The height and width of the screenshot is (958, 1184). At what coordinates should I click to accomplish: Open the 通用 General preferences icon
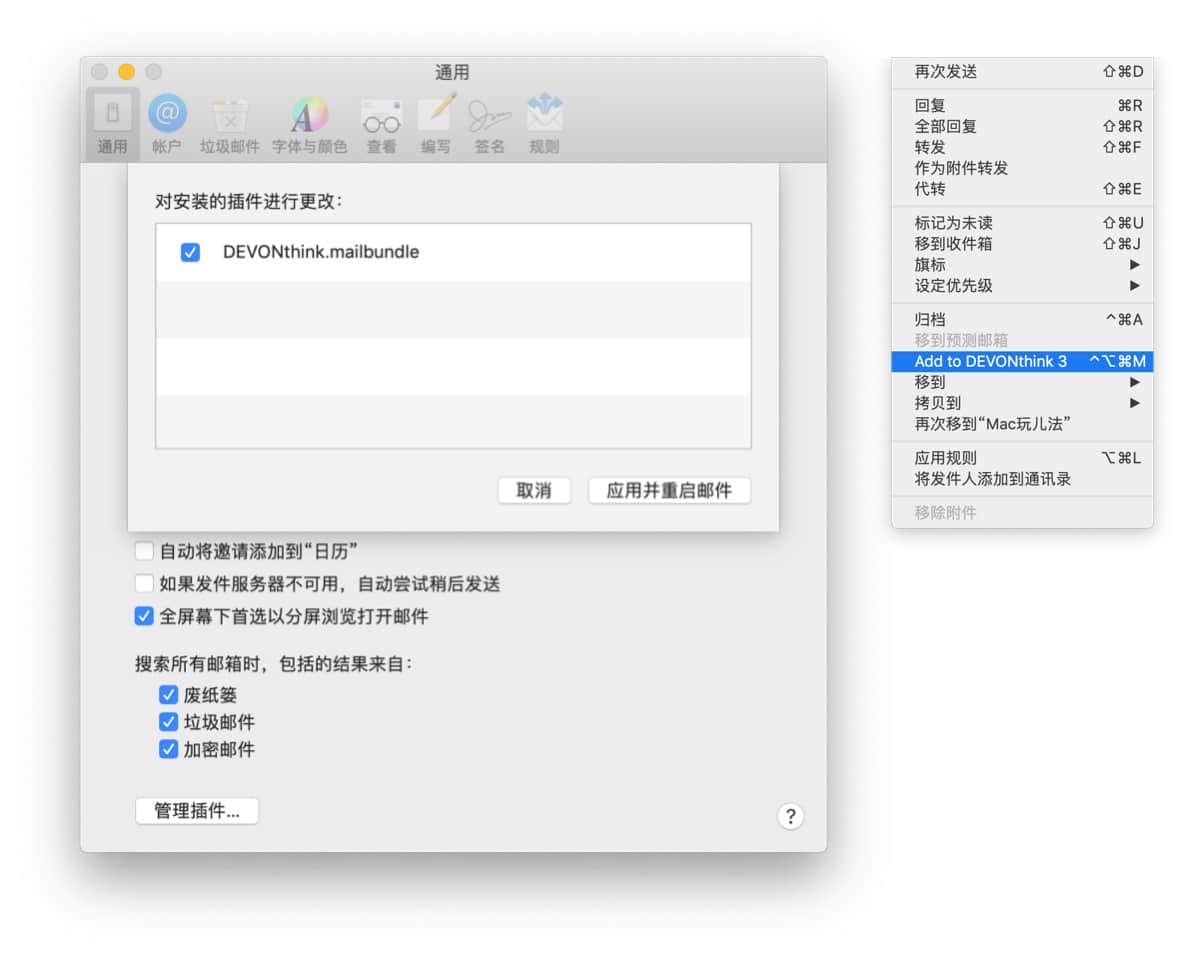pyautogui.click(x=113, y=124)
